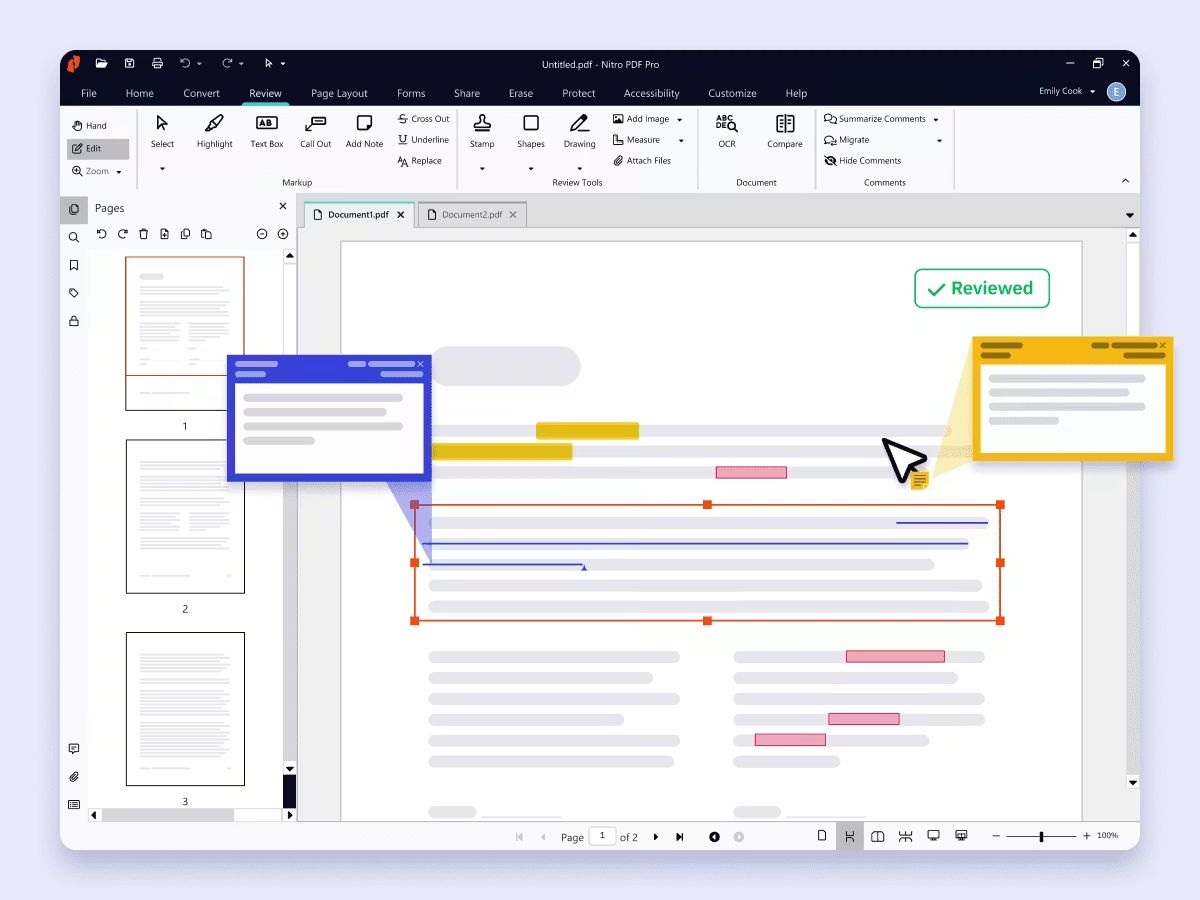This screenshot has width=1200, height=900.
Task: Click the Migrate comments button
Action: [847, 140]
